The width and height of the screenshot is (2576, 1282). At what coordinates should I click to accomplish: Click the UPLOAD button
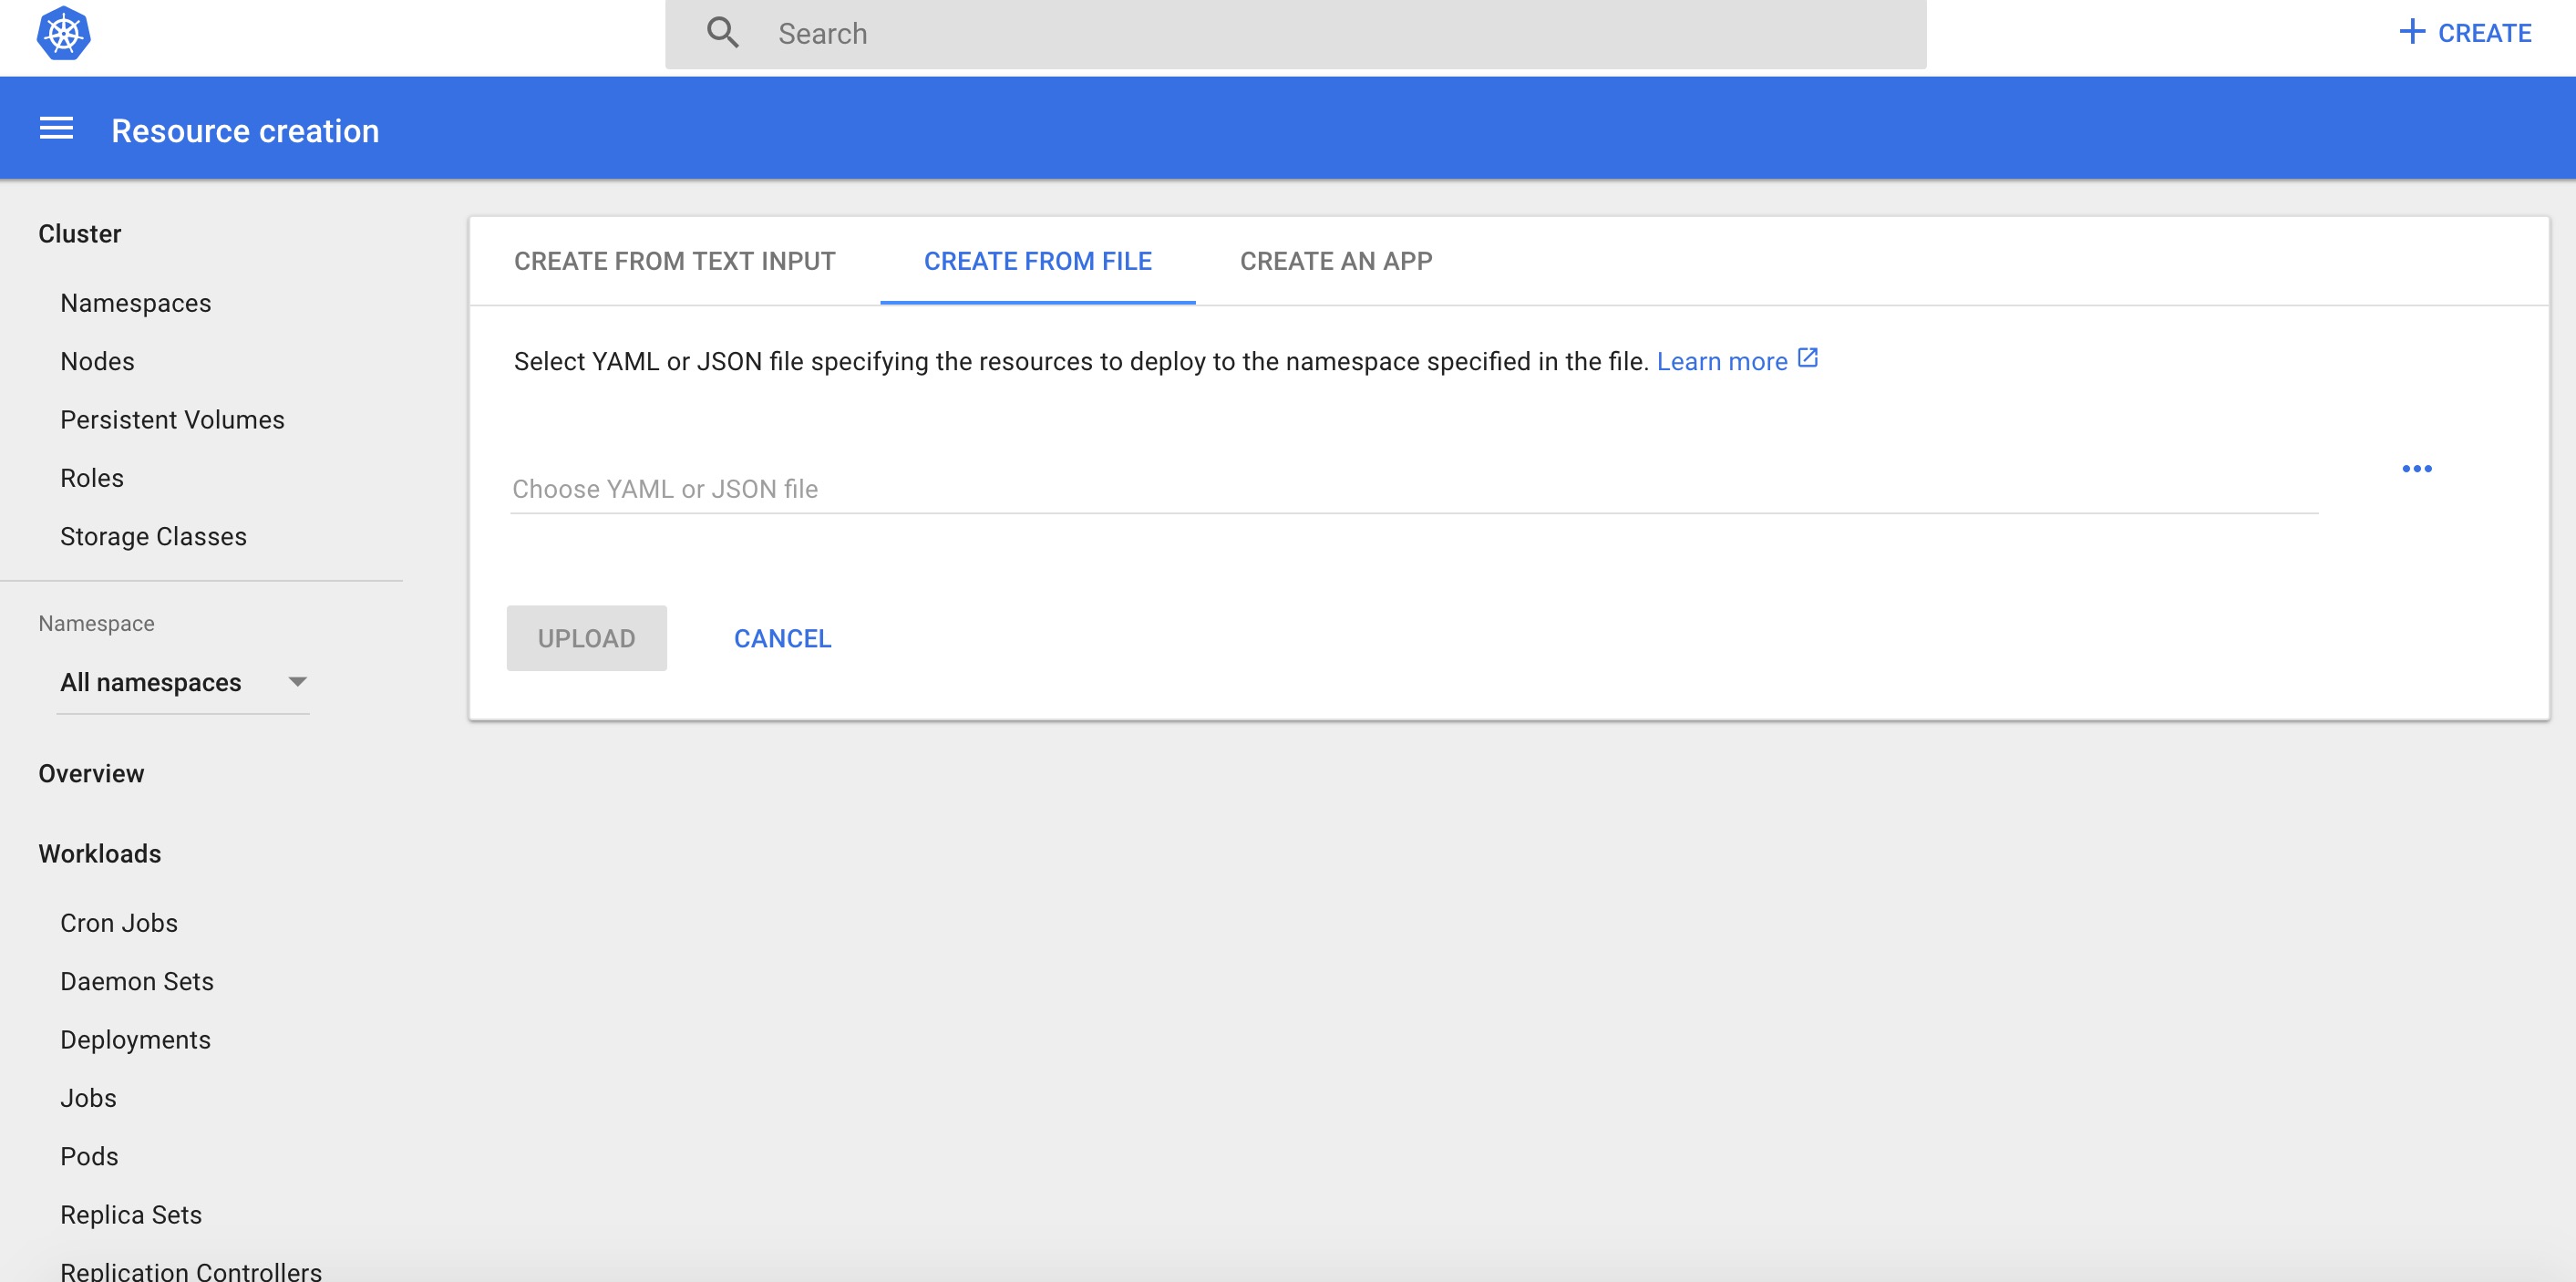(x=586, y=637)
